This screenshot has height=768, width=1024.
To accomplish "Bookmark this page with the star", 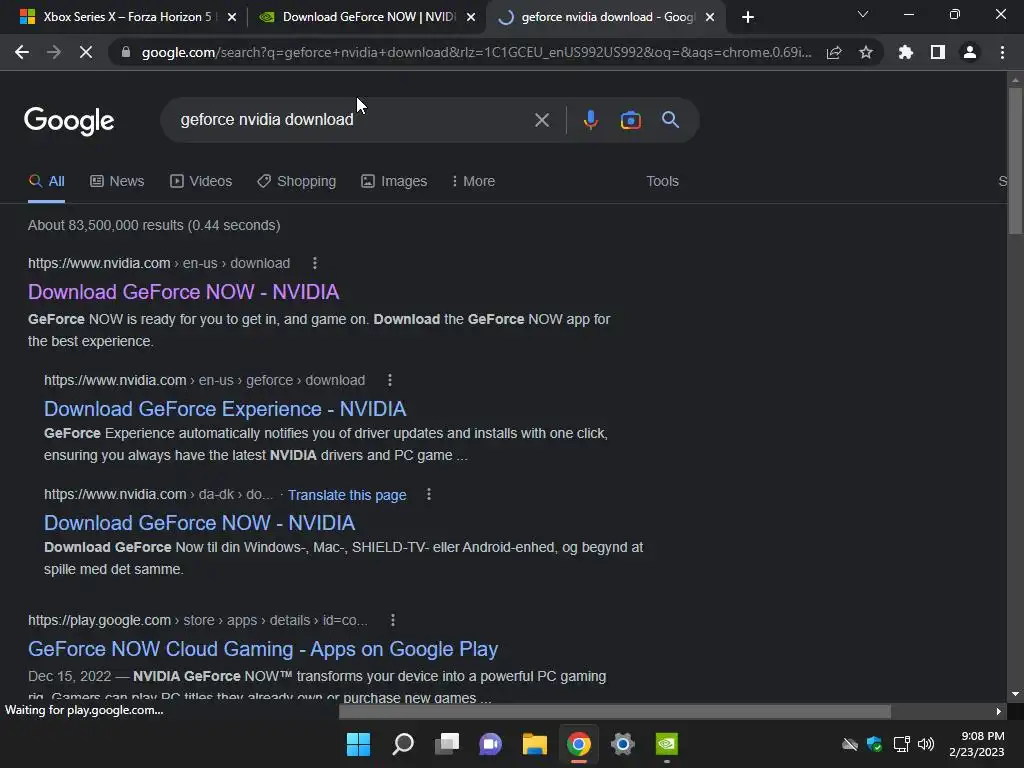I will 866,52.
